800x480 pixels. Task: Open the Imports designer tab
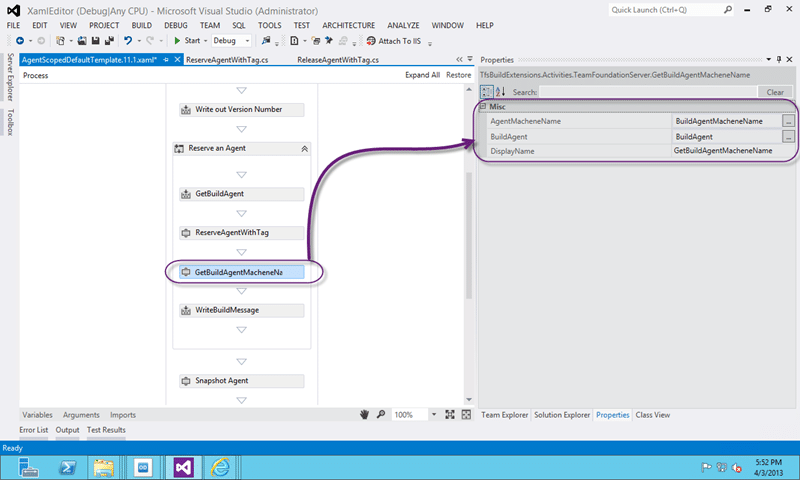(123, 415)
